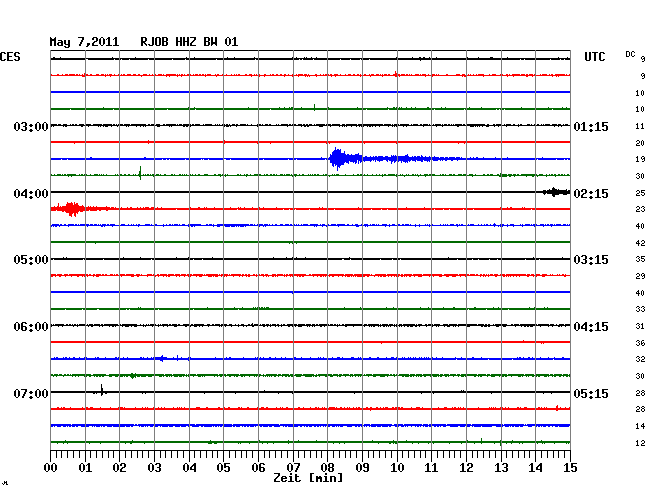Click the x-axis tick label '12'
This screenshot has height=494, width=650.
(x=466, y=468)
